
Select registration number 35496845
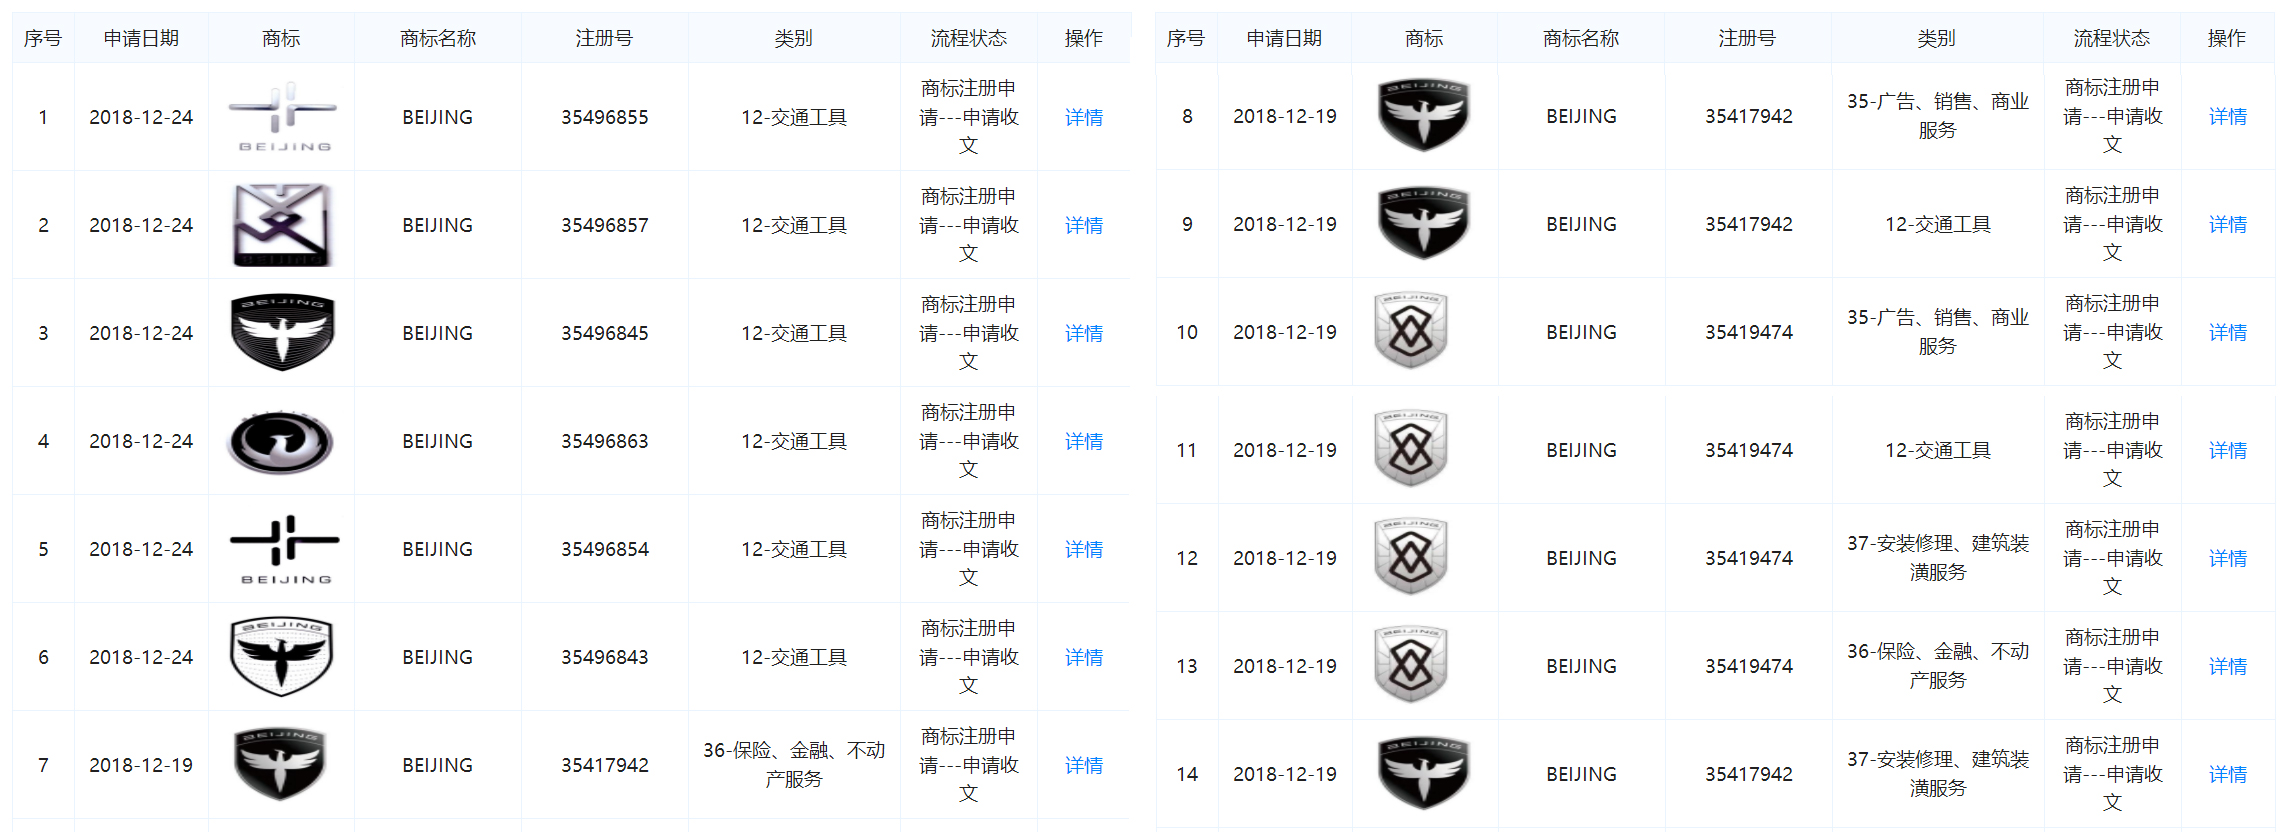pos(604,333)
